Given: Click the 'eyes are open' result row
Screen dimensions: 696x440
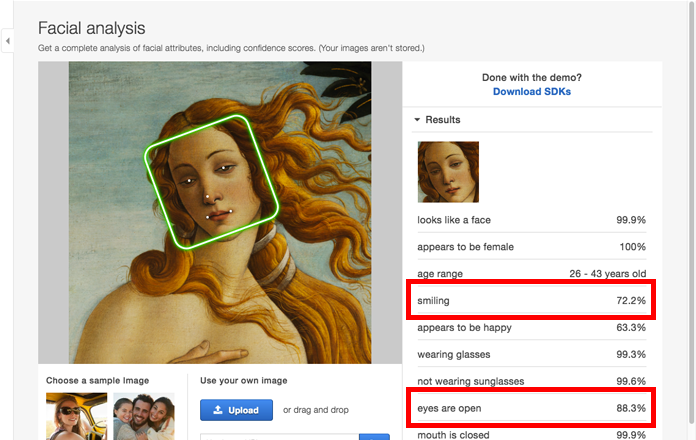Looking at the screenshot, I should point(531,408).
